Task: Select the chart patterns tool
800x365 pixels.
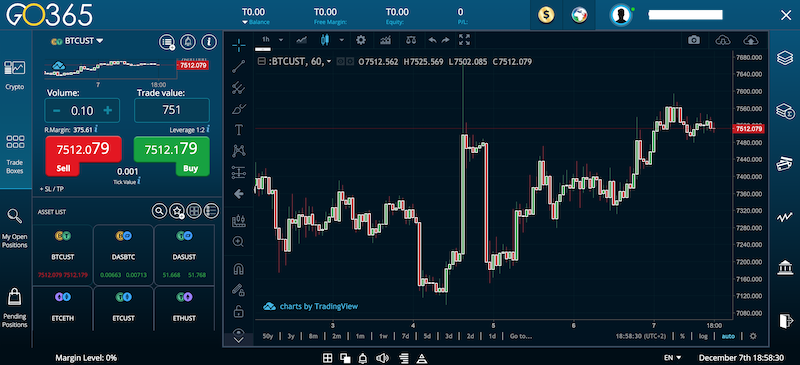Action: coord(238,151)
